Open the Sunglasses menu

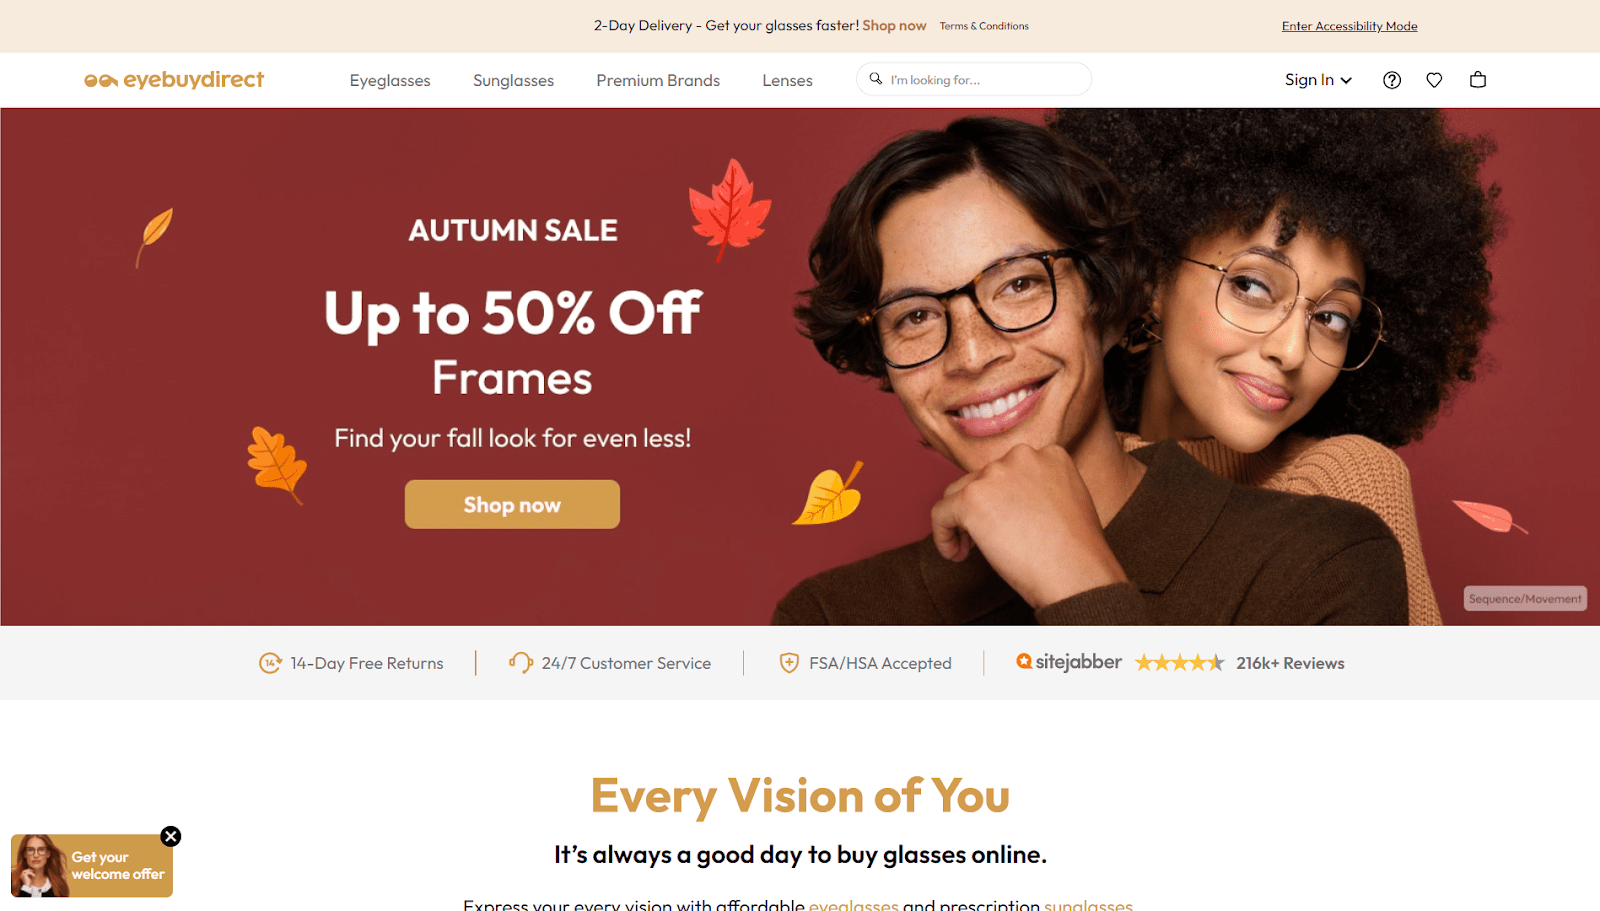point(513,80)
